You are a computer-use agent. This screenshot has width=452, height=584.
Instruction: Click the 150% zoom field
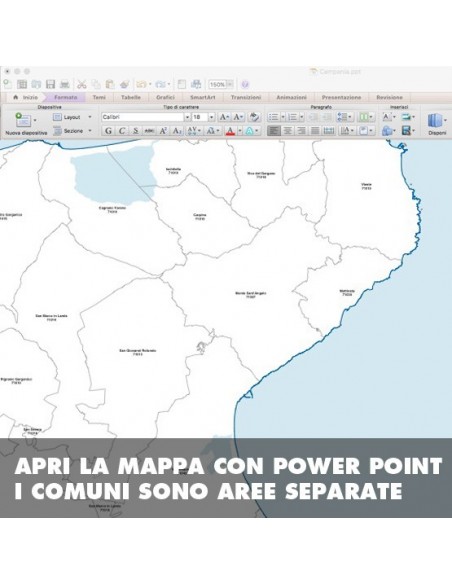click(x=217, y=85)
